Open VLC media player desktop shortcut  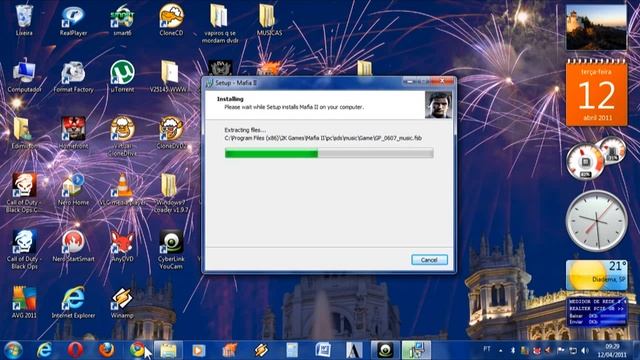[122, 189]
